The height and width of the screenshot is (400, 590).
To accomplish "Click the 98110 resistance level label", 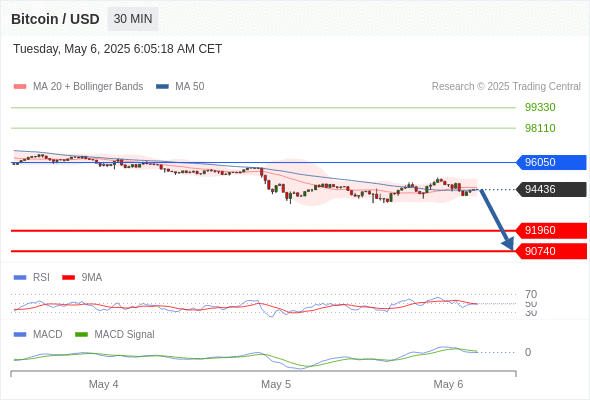I will pyautogui.click(x=540, y=128).
